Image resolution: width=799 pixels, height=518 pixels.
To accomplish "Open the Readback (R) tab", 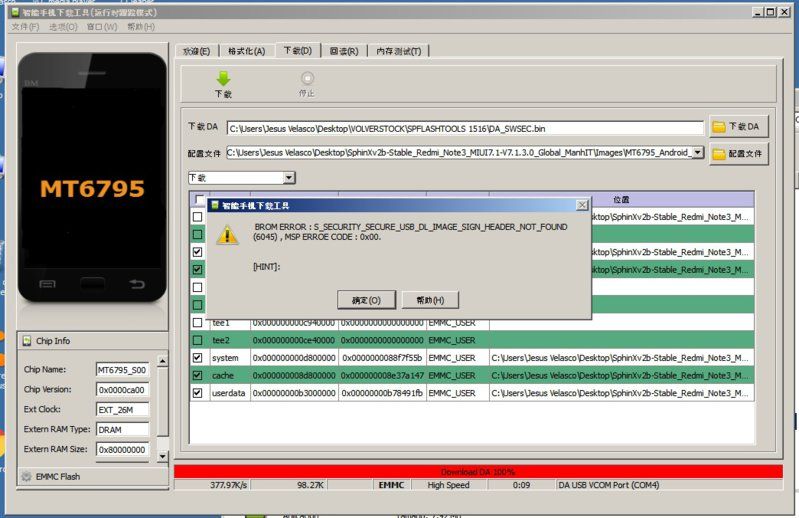I will click(x=344, y=51).
